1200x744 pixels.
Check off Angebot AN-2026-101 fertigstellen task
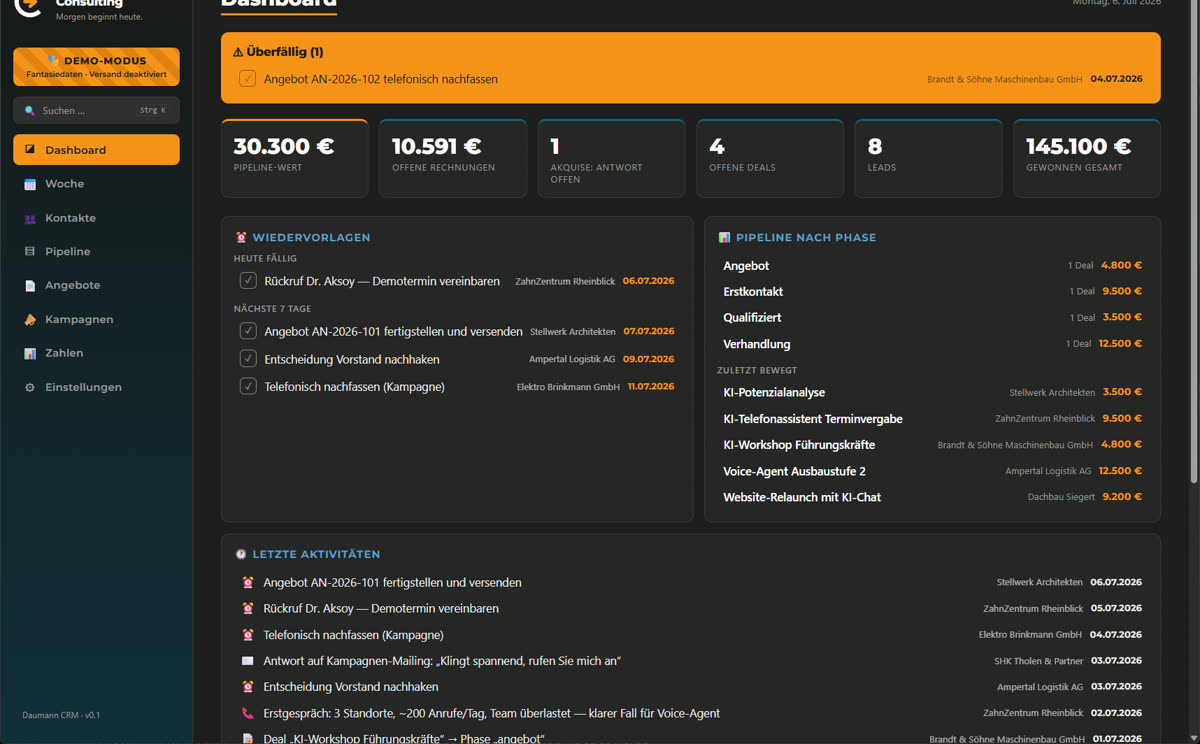point(248,331)
